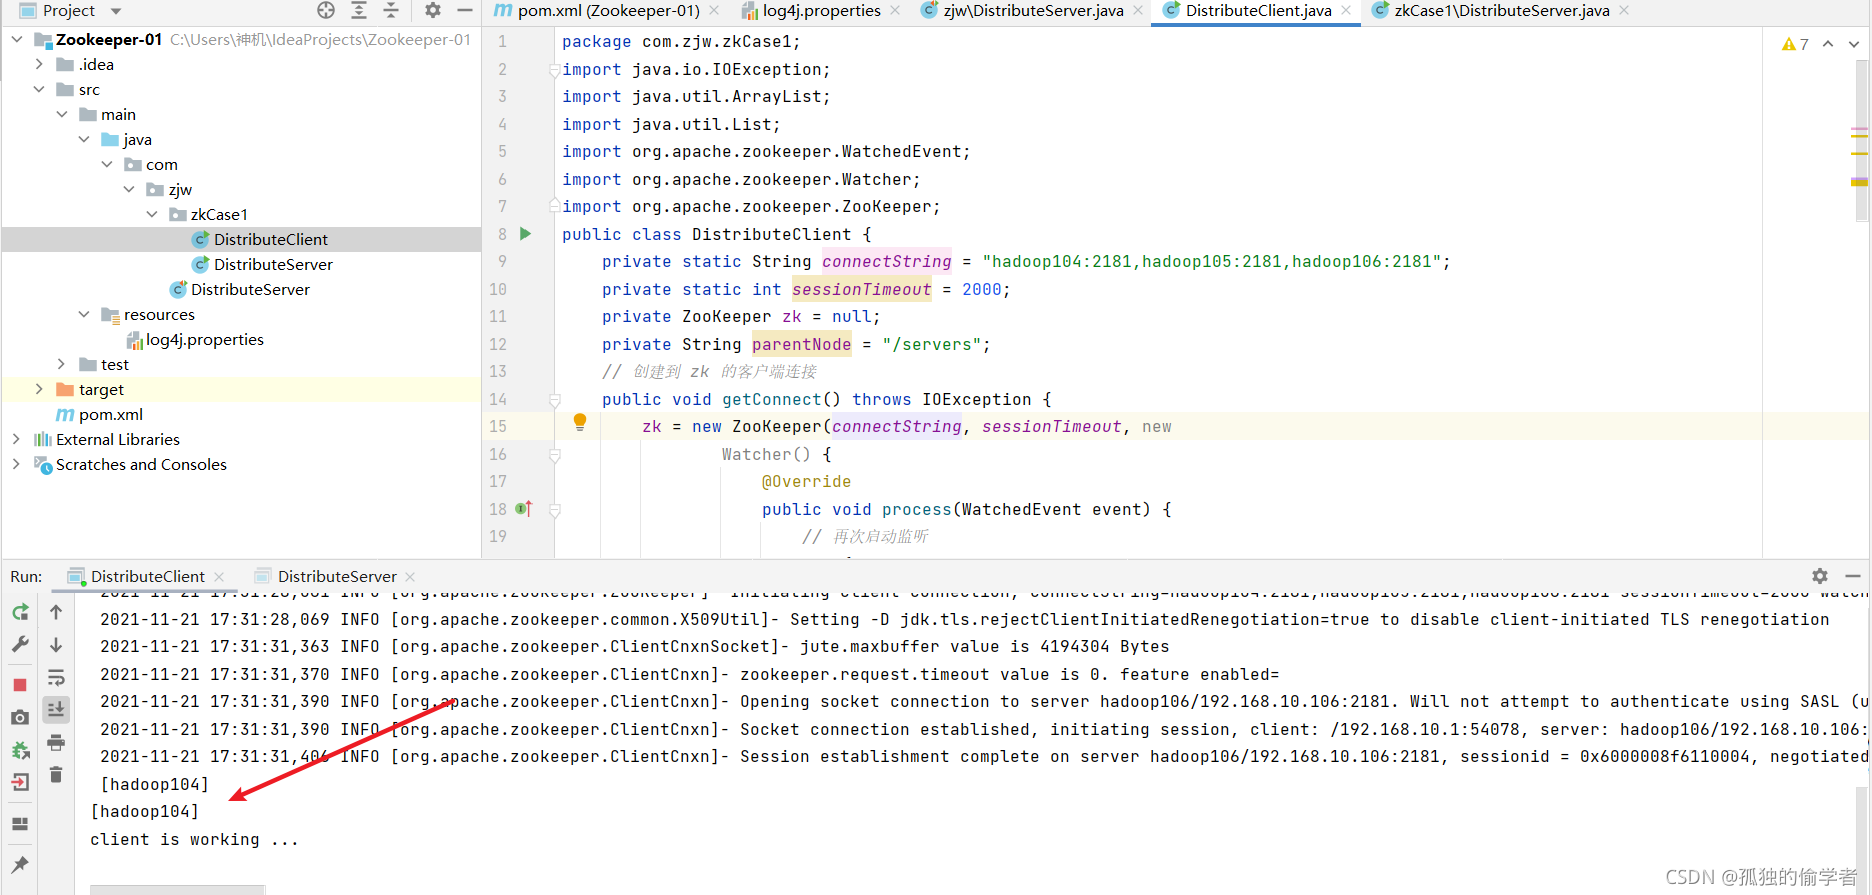Click the locate opened file target icon
The width and height of the screenshot is (1872, 895).
326,10
